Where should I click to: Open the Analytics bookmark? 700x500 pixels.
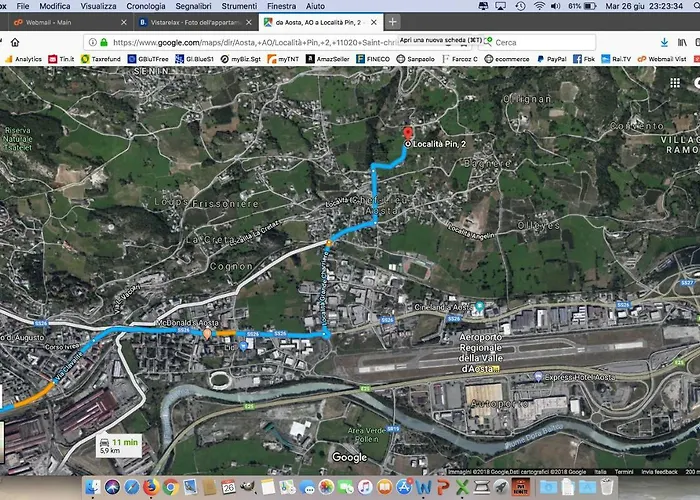coord(23,59)
